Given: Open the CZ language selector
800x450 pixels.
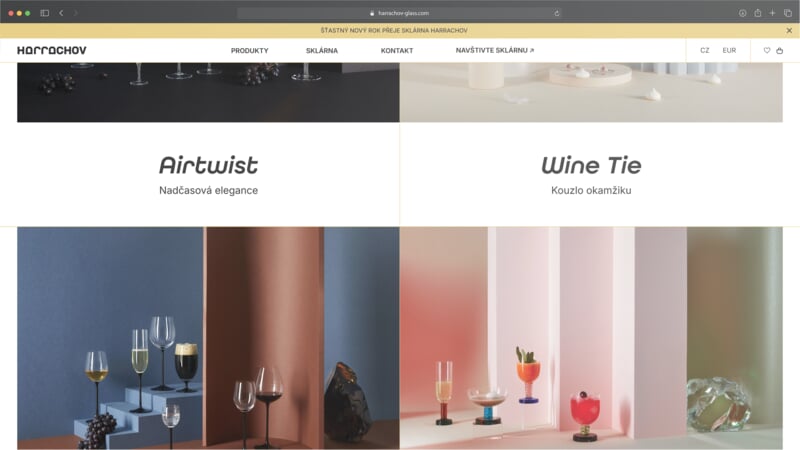Looking at the screenshot, I should pos(705,51).
